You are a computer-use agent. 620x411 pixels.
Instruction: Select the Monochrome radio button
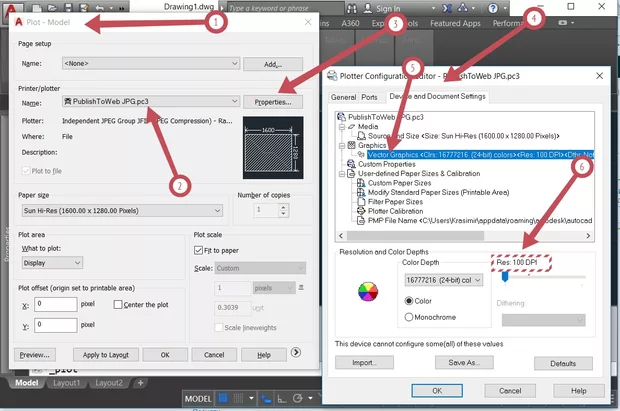[409, 317]
